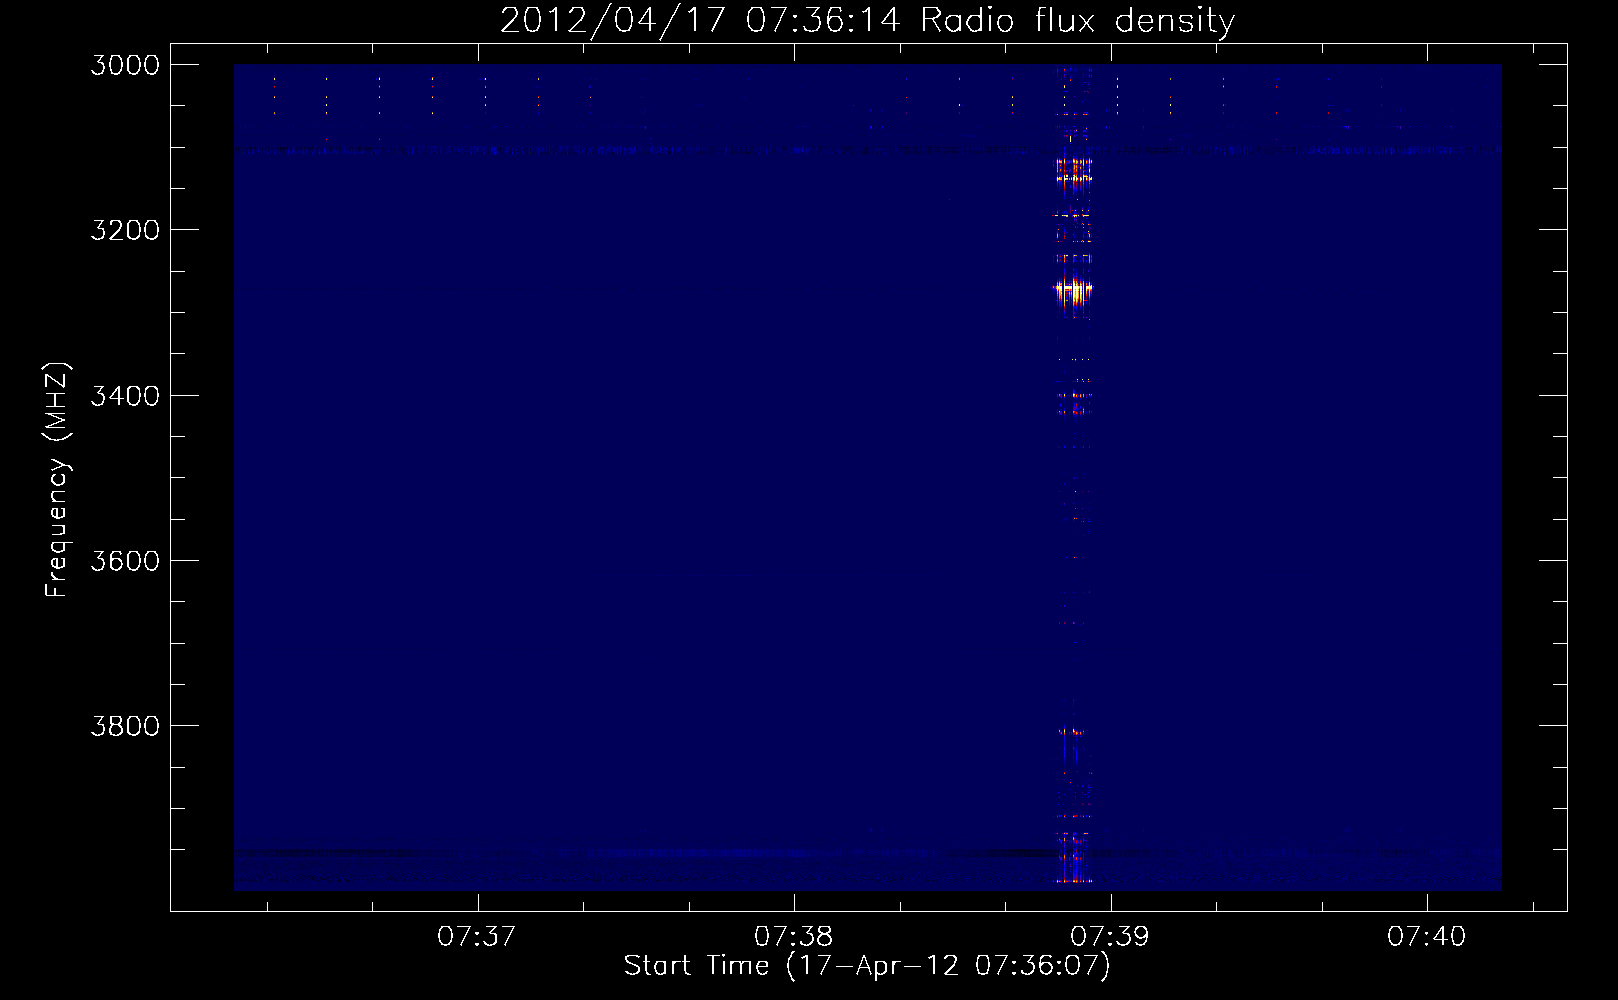This screenshot has width=1618, height=1000.
Task: Click the 07:40 time tick label
Action: pos(1426,937)
